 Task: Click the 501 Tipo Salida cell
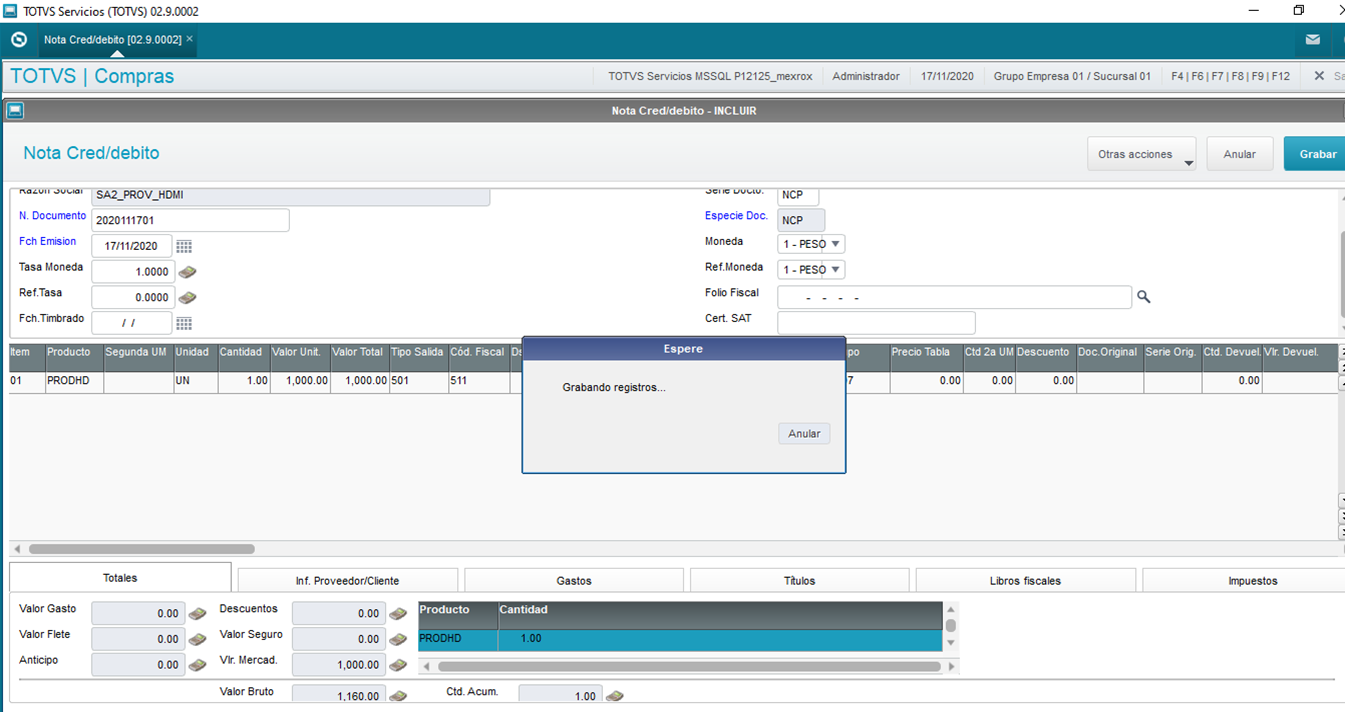[418, 381]
